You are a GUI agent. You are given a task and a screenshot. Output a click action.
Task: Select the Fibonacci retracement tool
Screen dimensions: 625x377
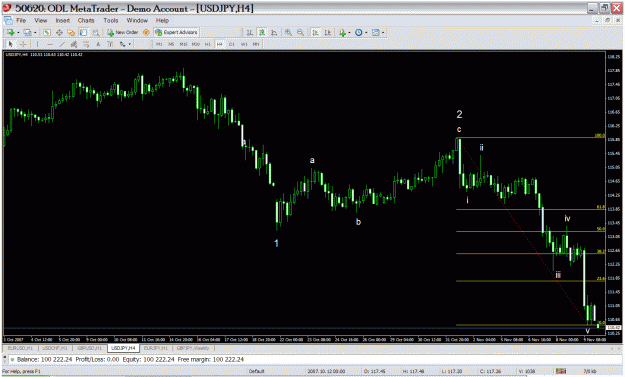86,44
